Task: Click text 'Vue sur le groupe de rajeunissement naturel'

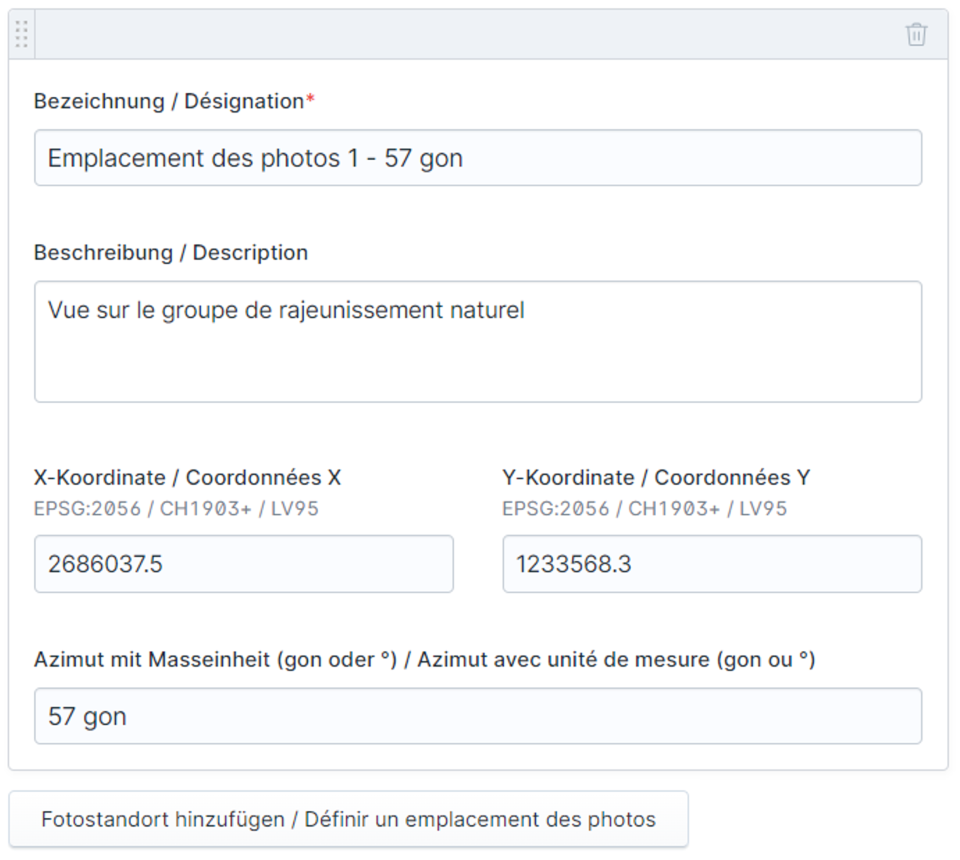Action: pos(286,311)
